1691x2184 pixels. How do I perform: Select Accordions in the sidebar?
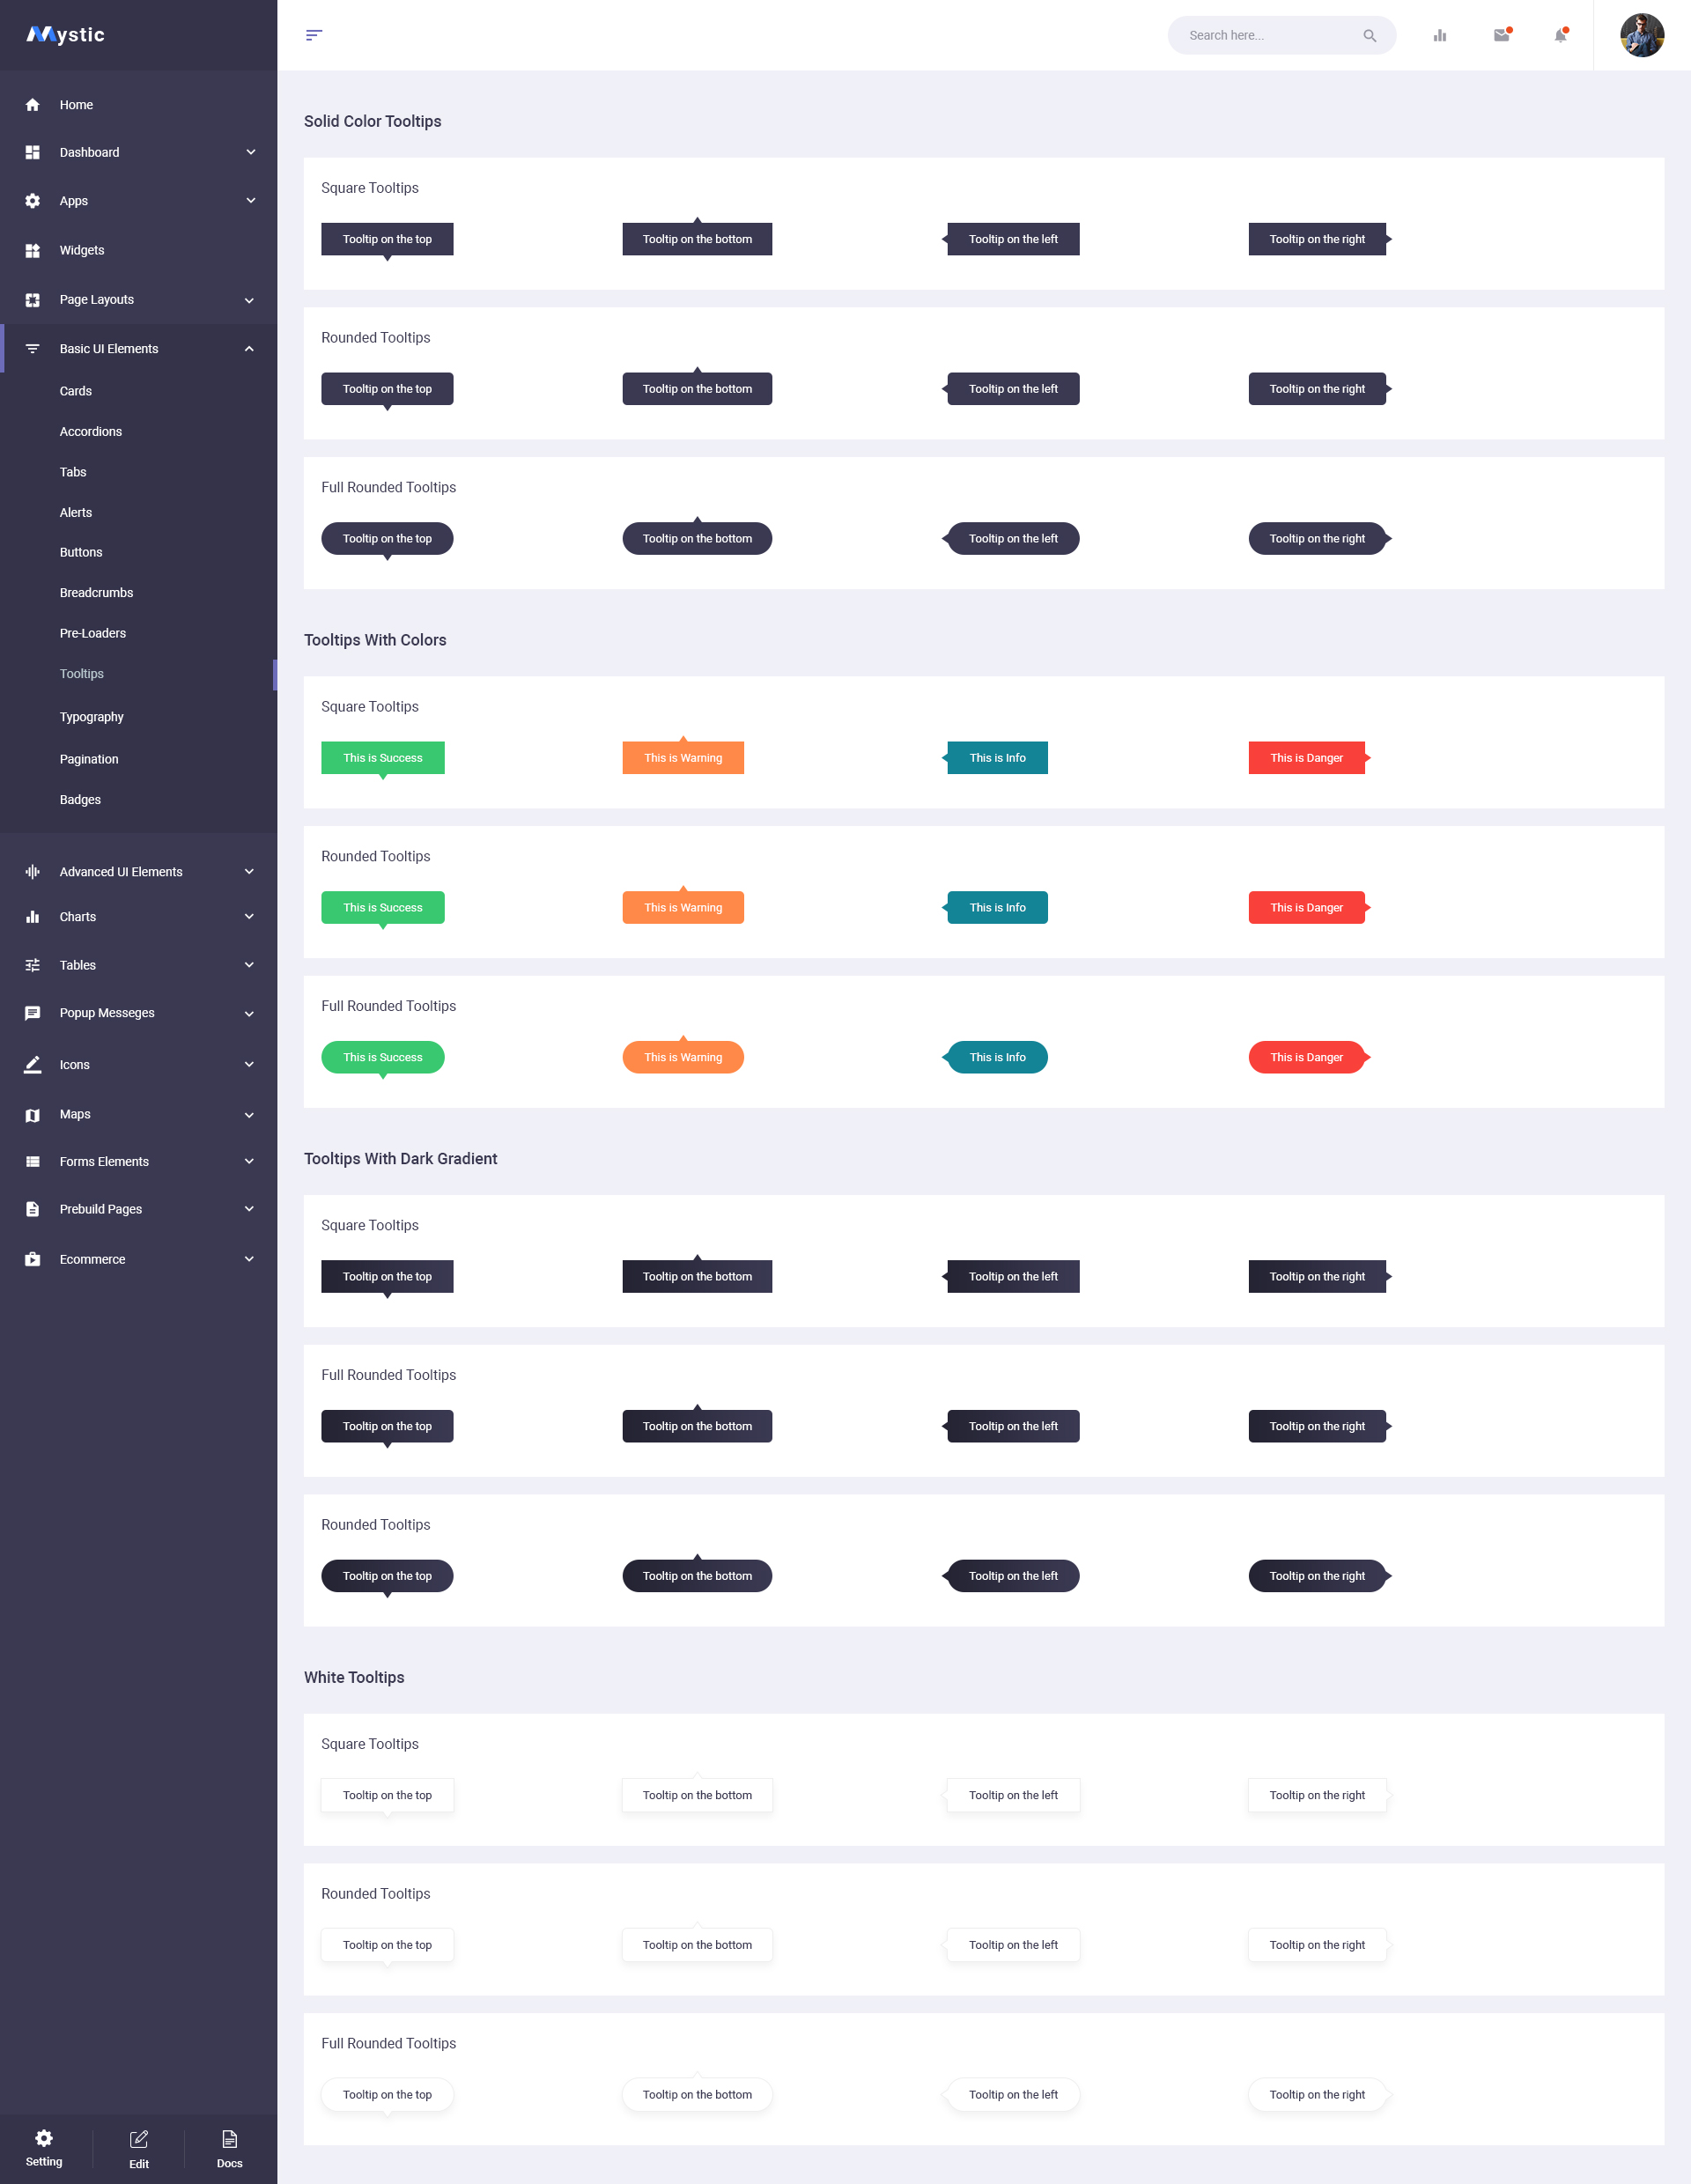pos(91,431)
